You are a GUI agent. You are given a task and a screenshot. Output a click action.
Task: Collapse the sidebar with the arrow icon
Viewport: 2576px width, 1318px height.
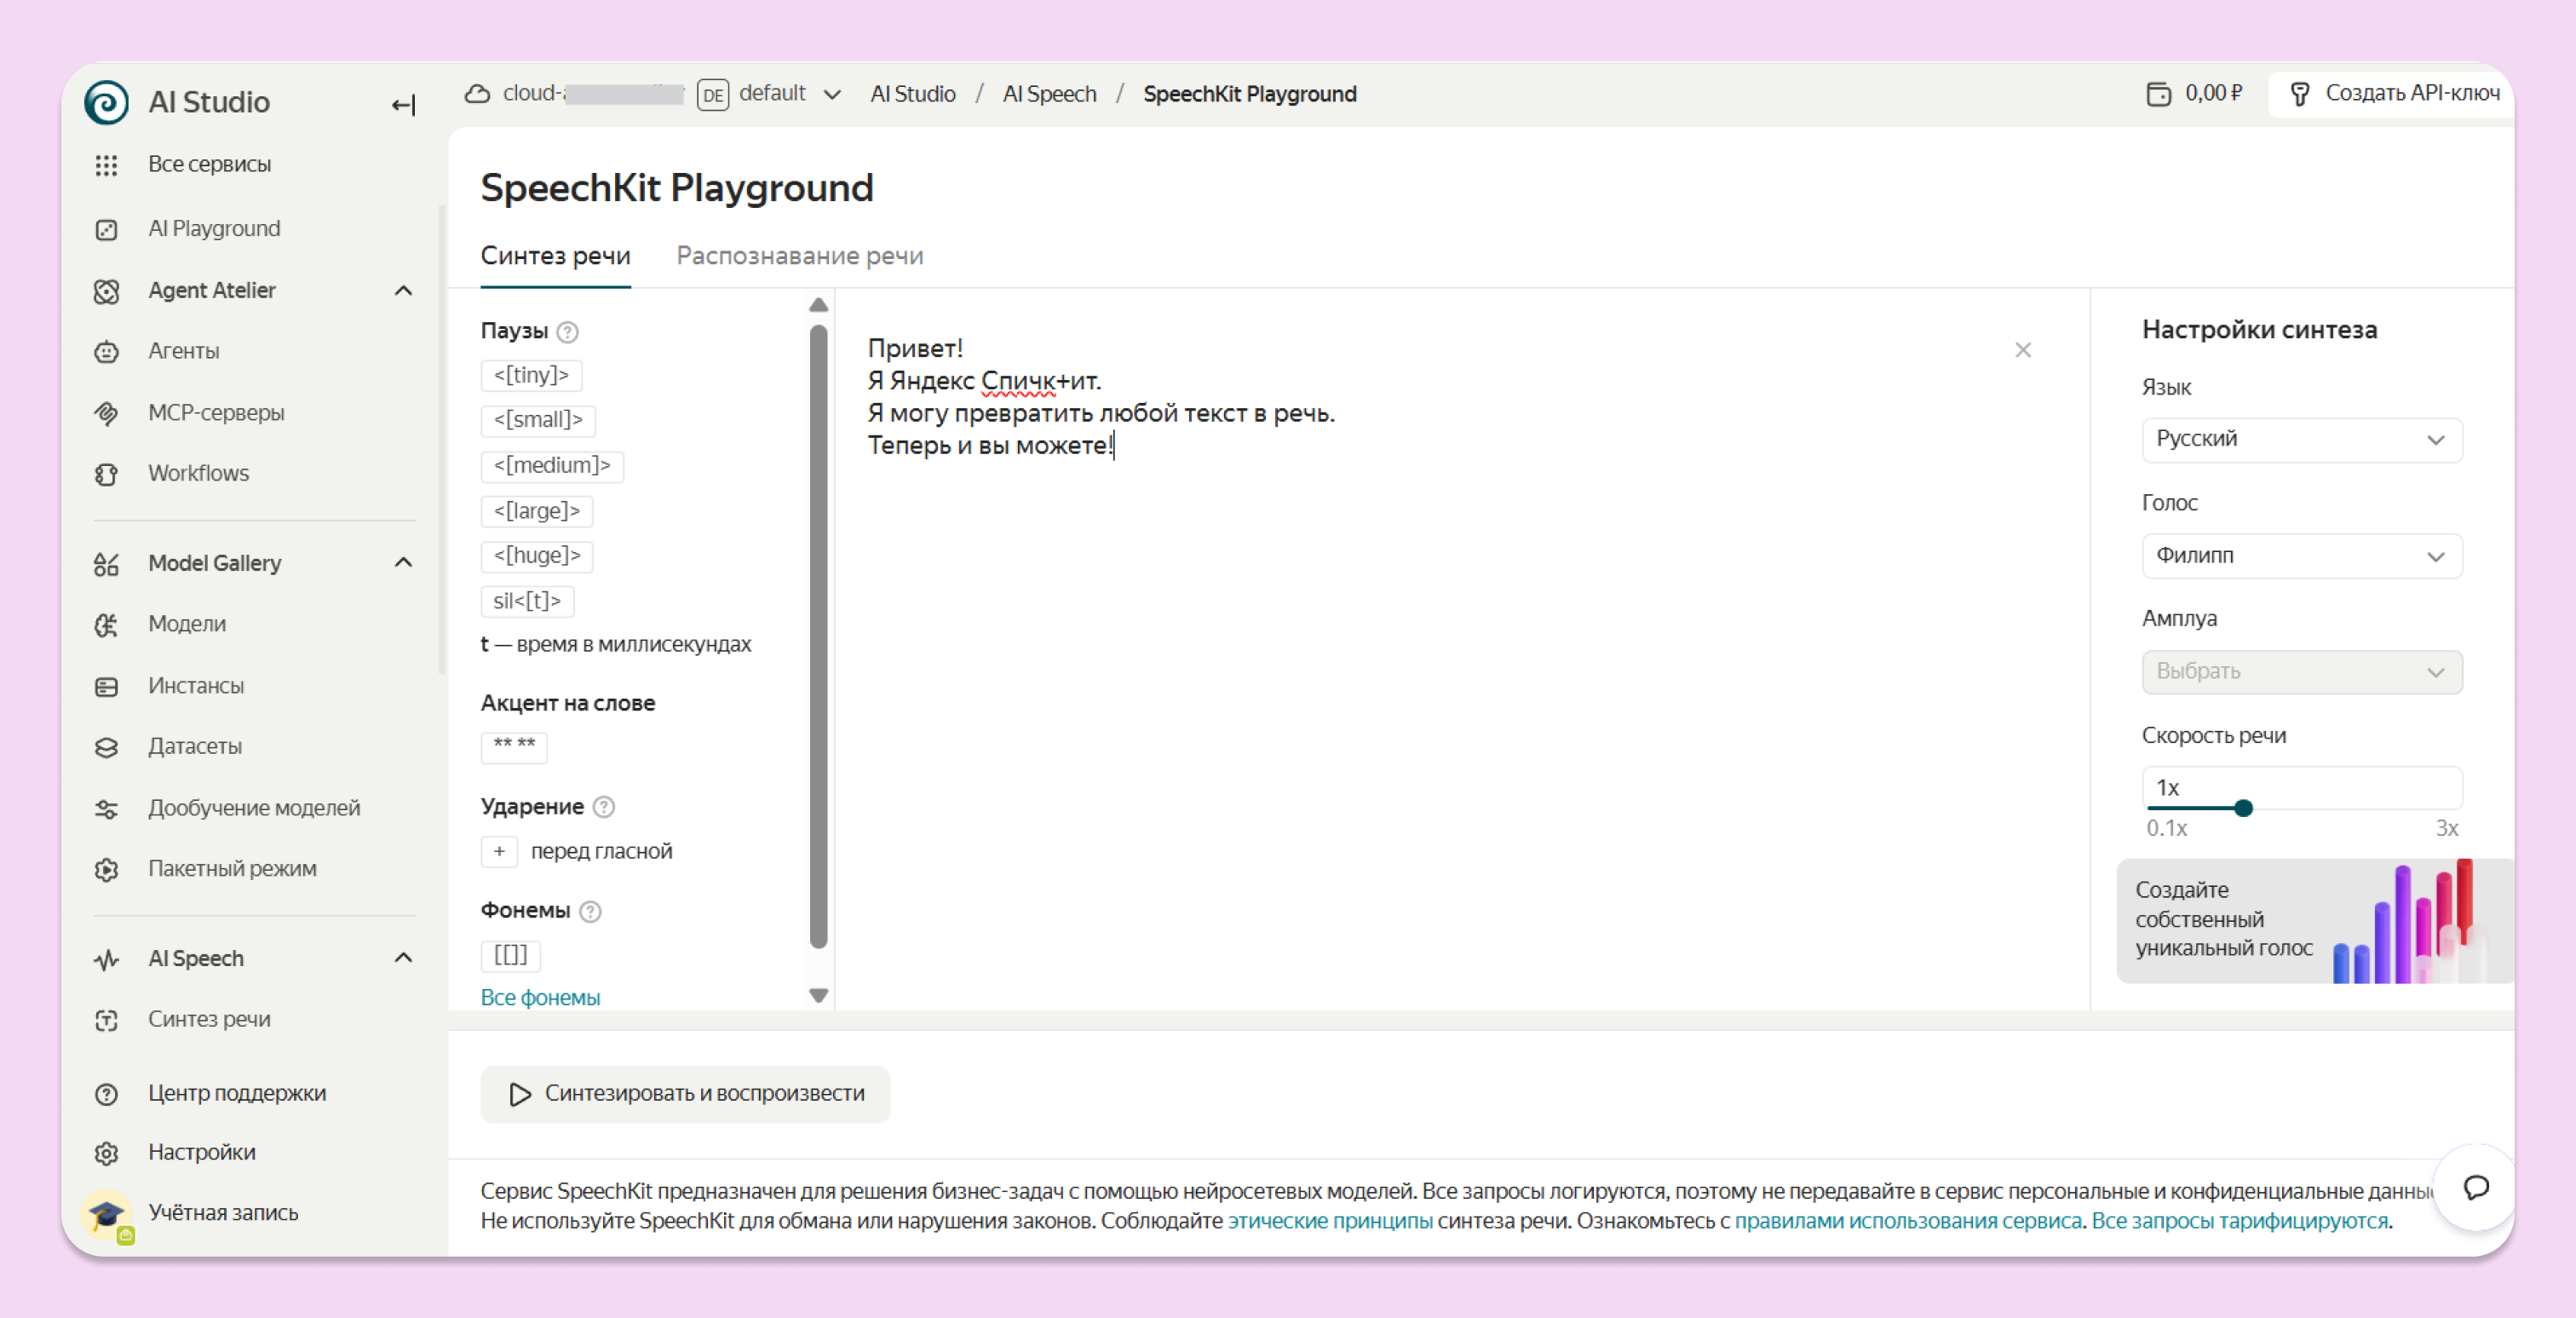[403, 104]
